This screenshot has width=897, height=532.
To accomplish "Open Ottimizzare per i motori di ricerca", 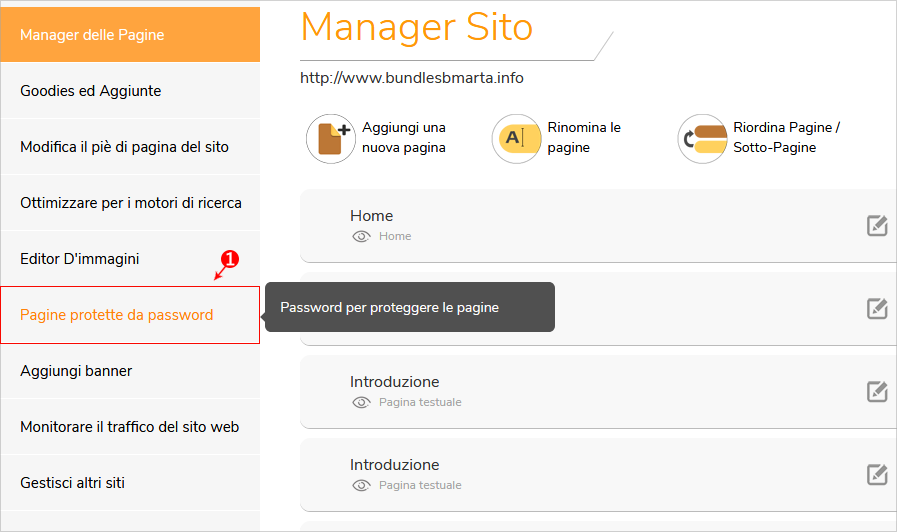I will (130, 203).
